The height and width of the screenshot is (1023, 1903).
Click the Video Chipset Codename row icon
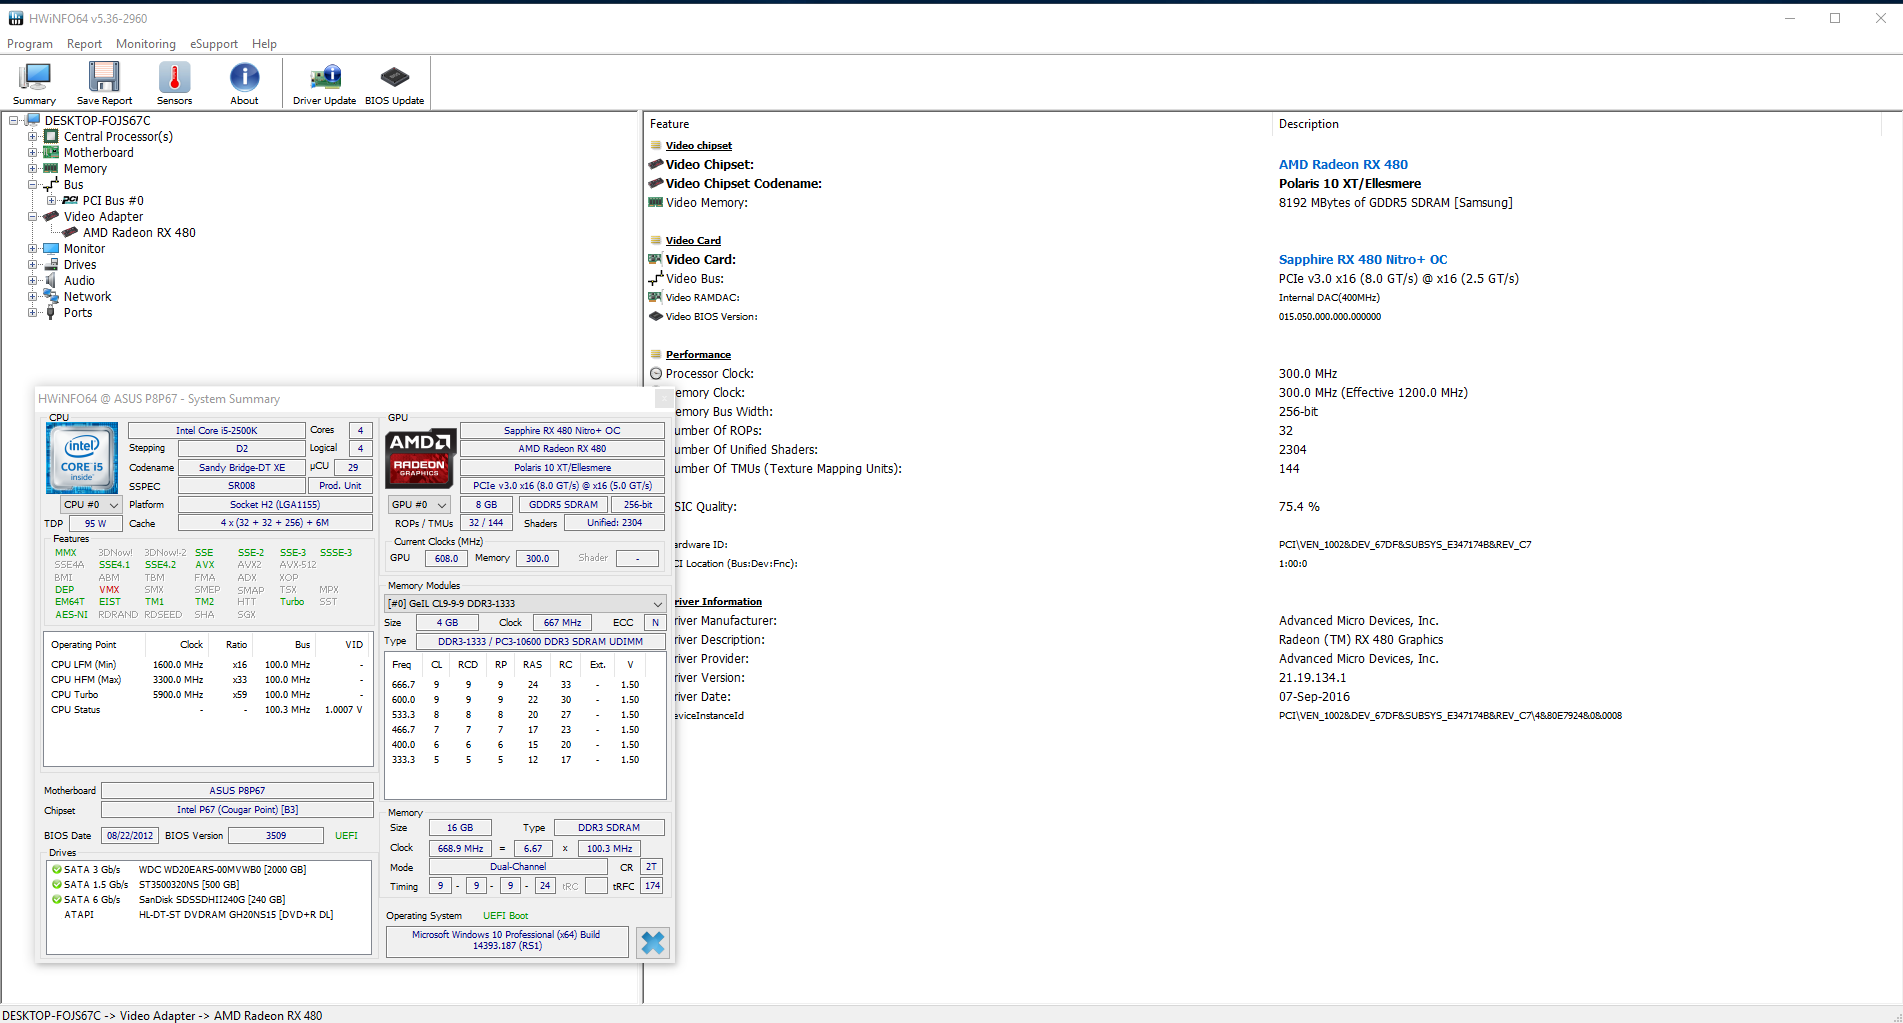coord(656,183)
